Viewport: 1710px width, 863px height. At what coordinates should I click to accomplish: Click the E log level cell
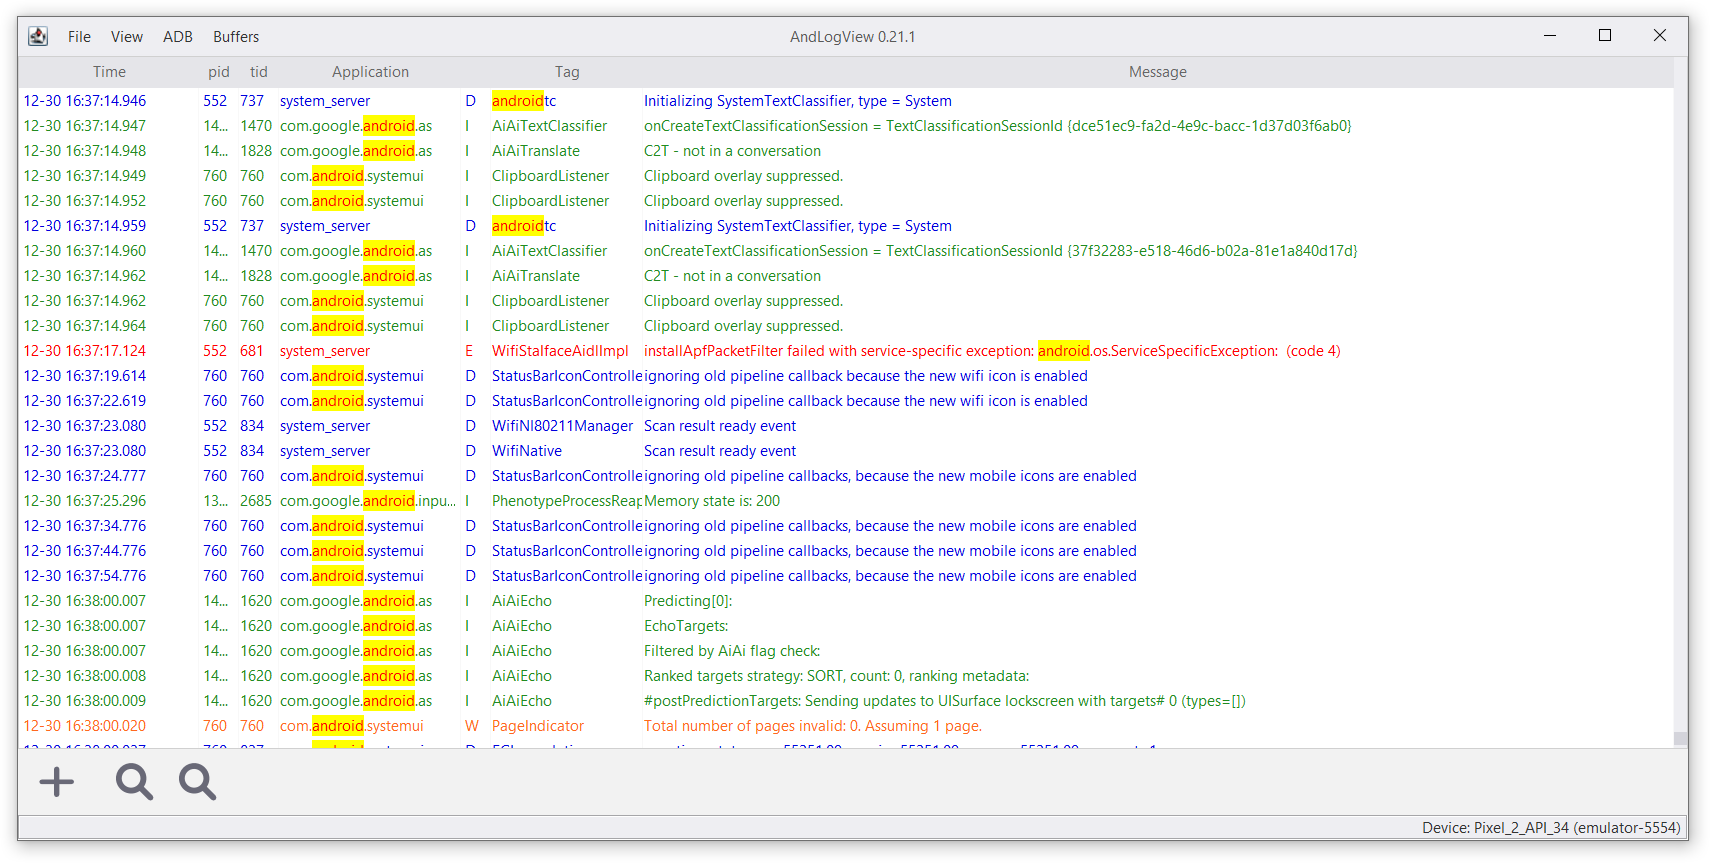pyautogui.click(x=469, y=351)
